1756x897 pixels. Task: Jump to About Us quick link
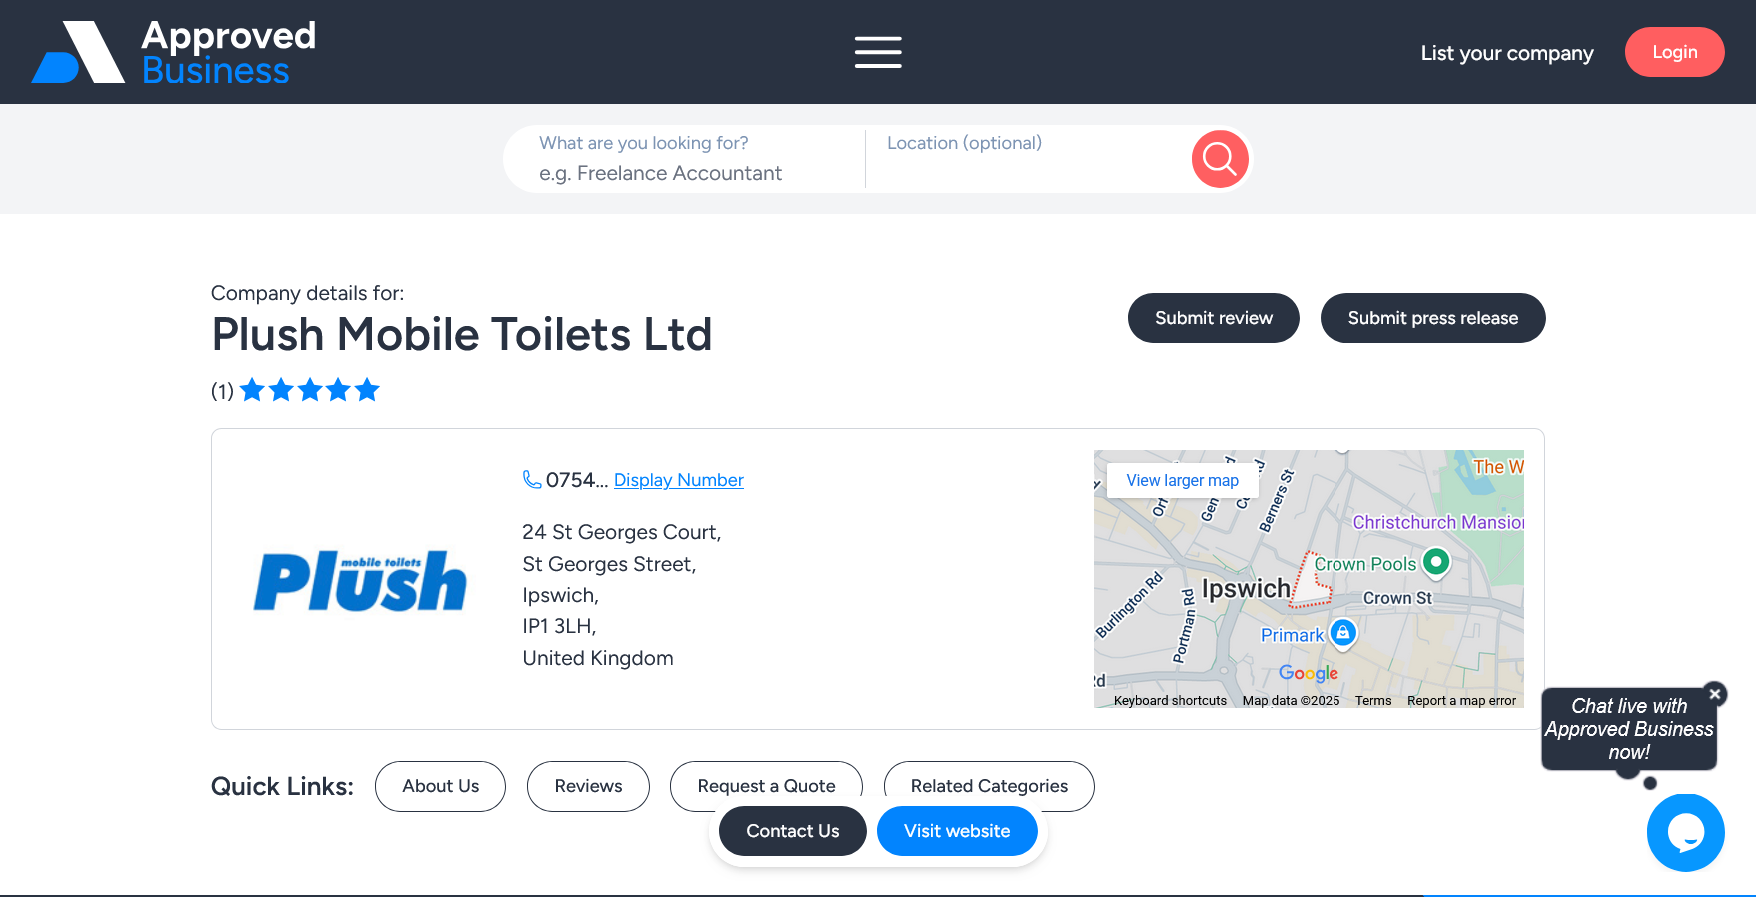click(440, 786)
